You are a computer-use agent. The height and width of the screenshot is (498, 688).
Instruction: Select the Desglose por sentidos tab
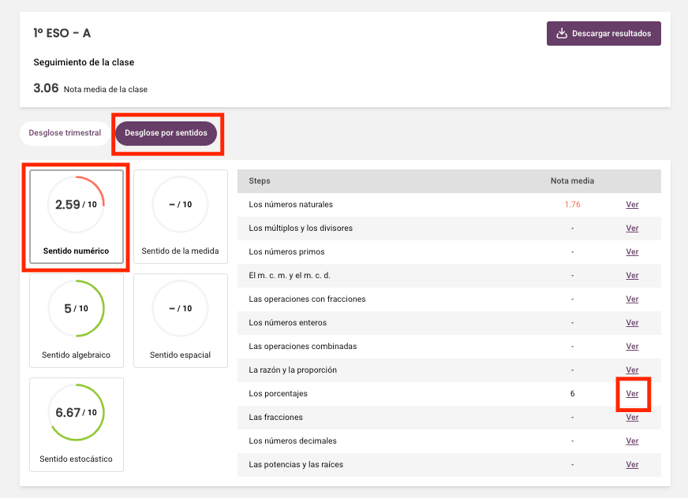coord(166,133)
